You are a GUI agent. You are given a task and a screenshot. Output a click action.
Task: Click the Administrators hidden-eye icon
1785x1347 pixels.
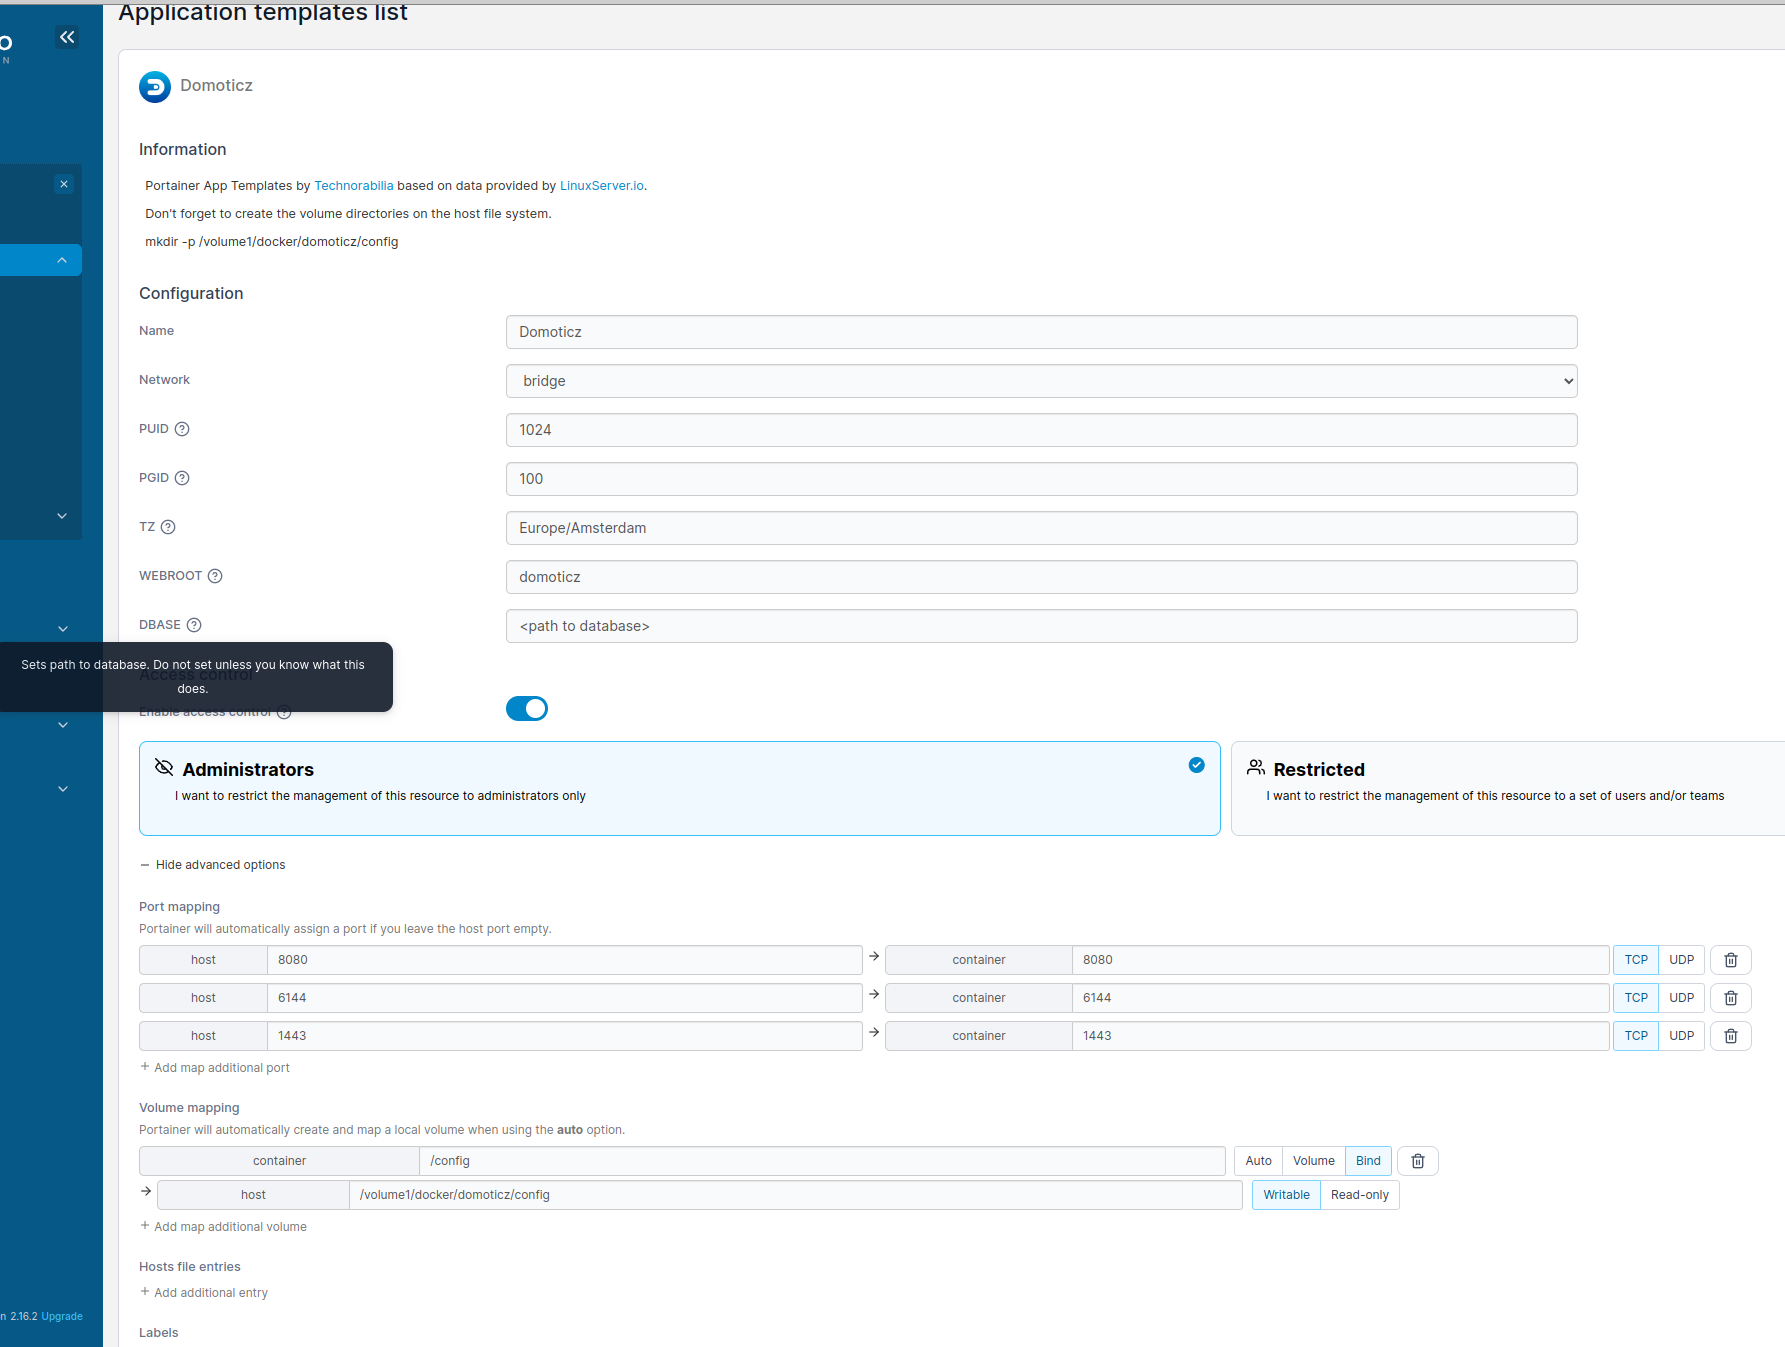click(x=164, y=767)
